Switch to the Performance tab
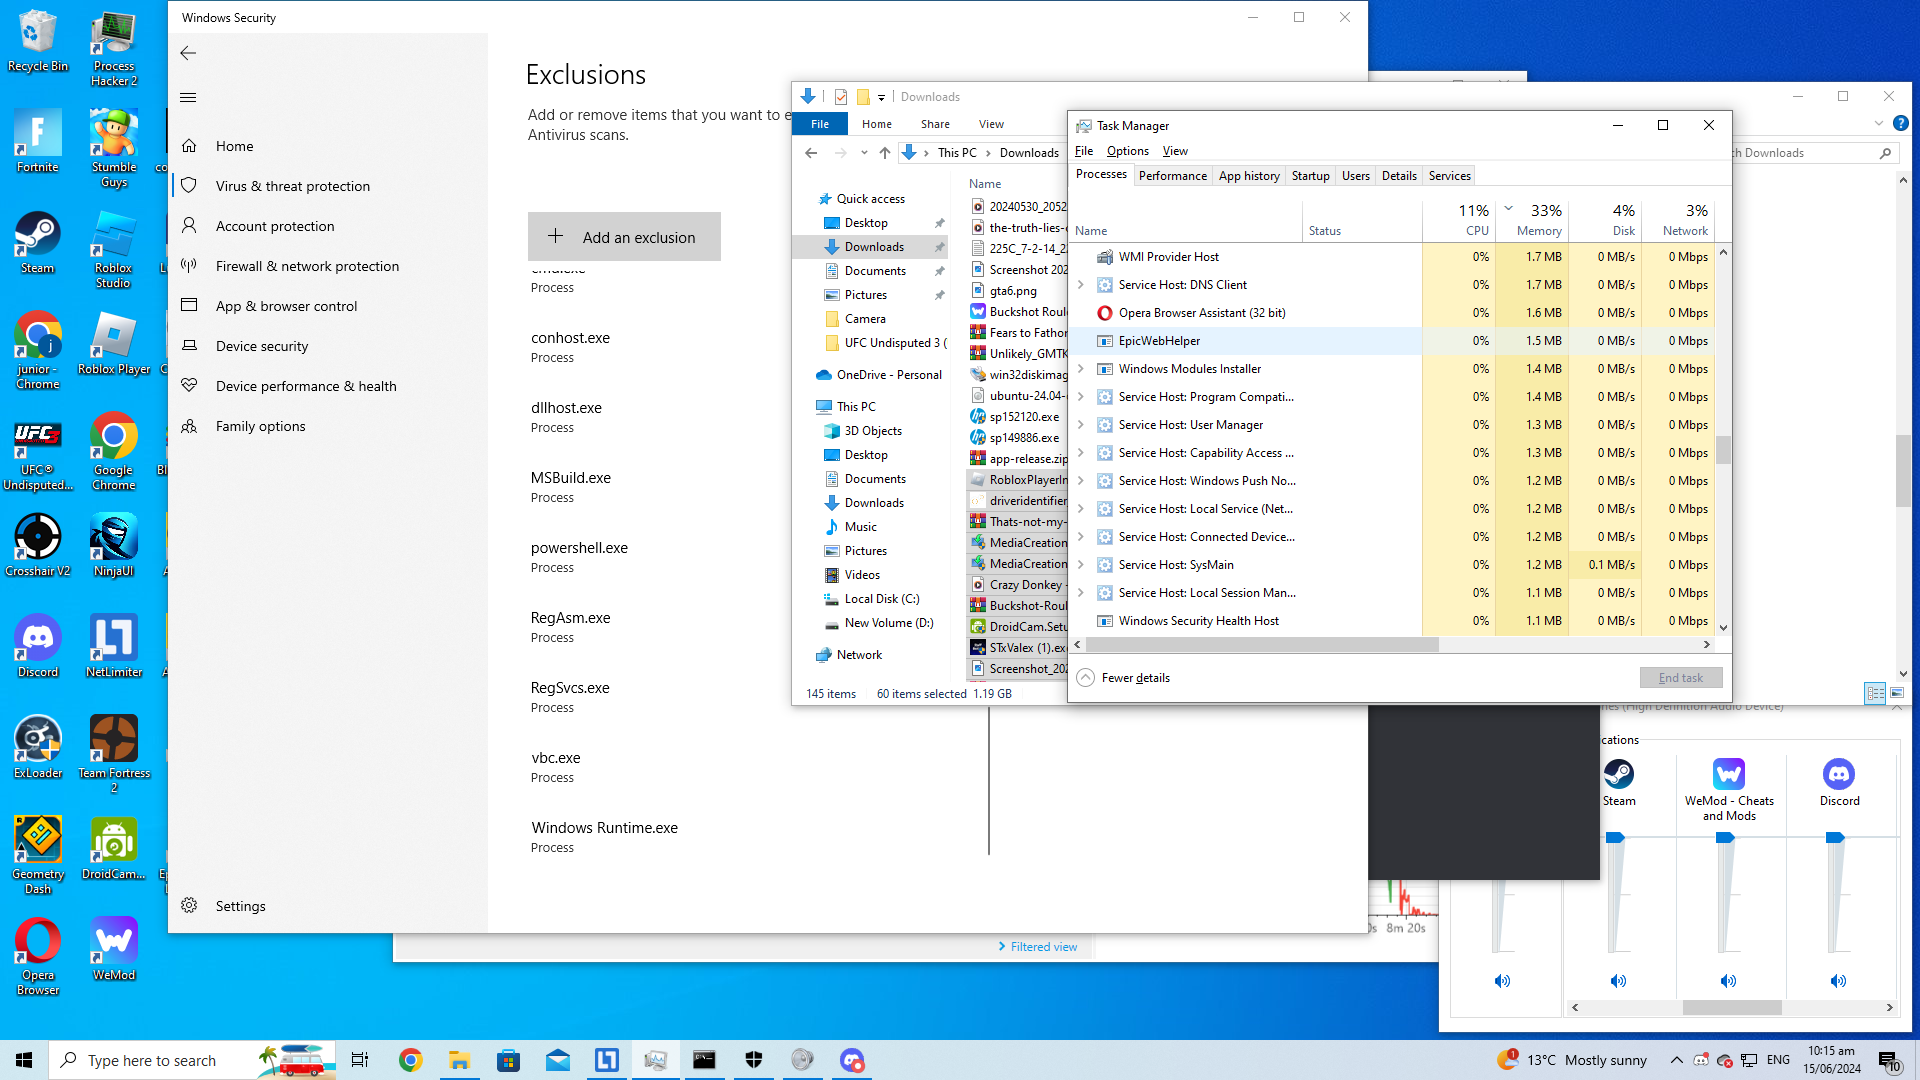Viewport: 1920px width, 1080px height. click(x=1172, y=176)
